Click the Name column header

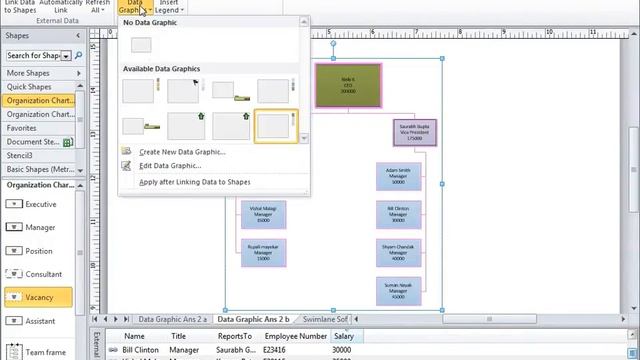coord(134,336)
